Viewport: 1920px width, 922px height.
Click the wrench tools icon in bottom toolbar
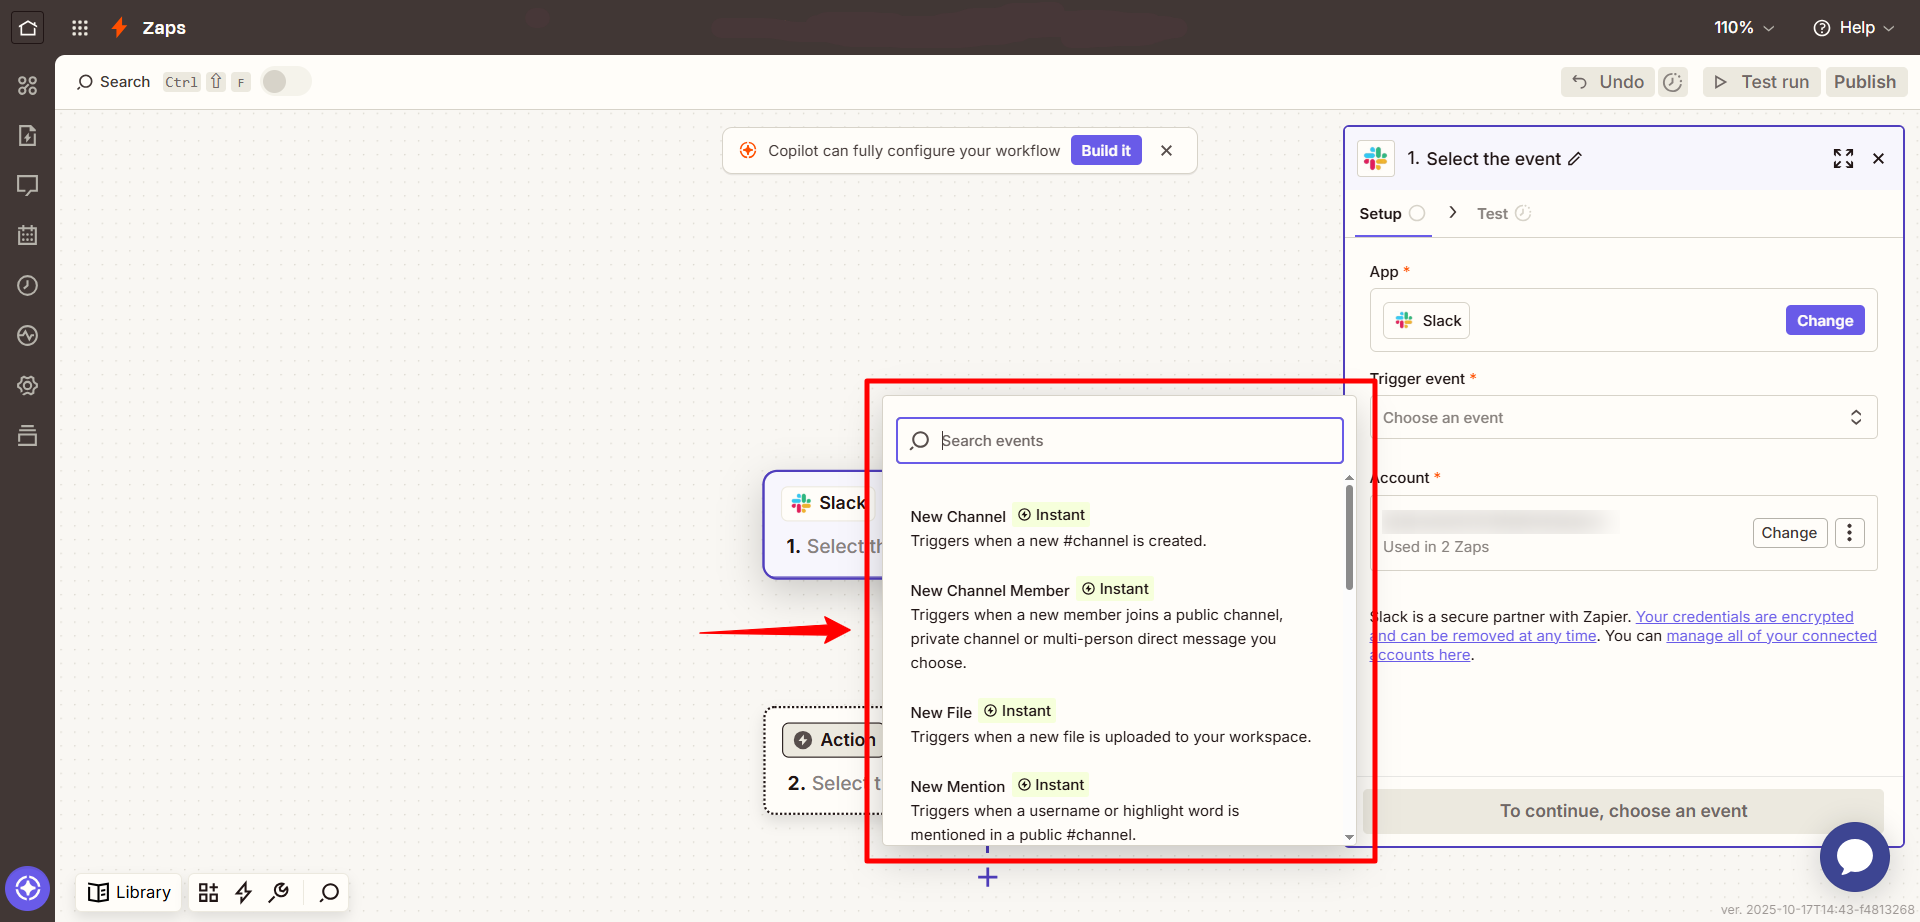click(279, 893)
